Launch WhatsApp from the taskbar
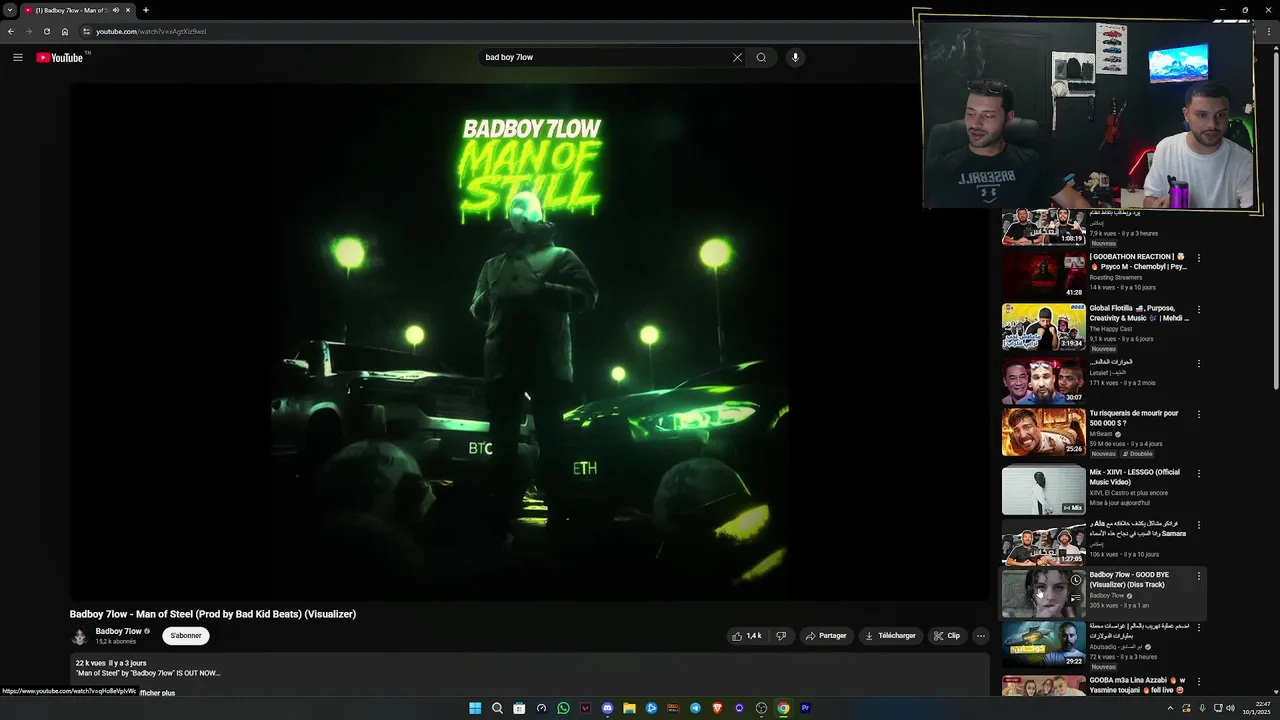This screenshot has height=720, width=1280. coord(563,708)
